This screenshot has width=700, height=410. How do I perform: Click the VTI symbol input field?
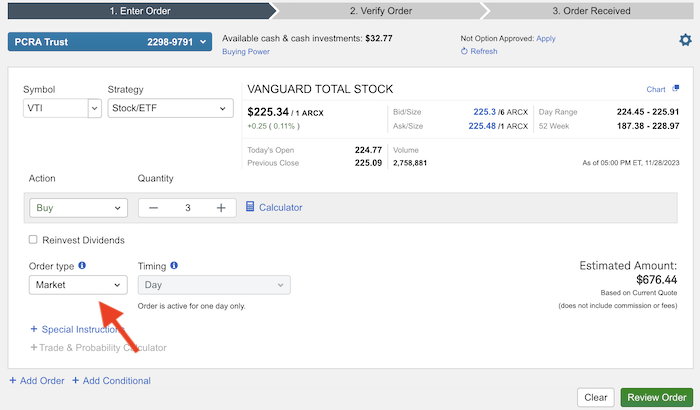click(x=54, y=108)
